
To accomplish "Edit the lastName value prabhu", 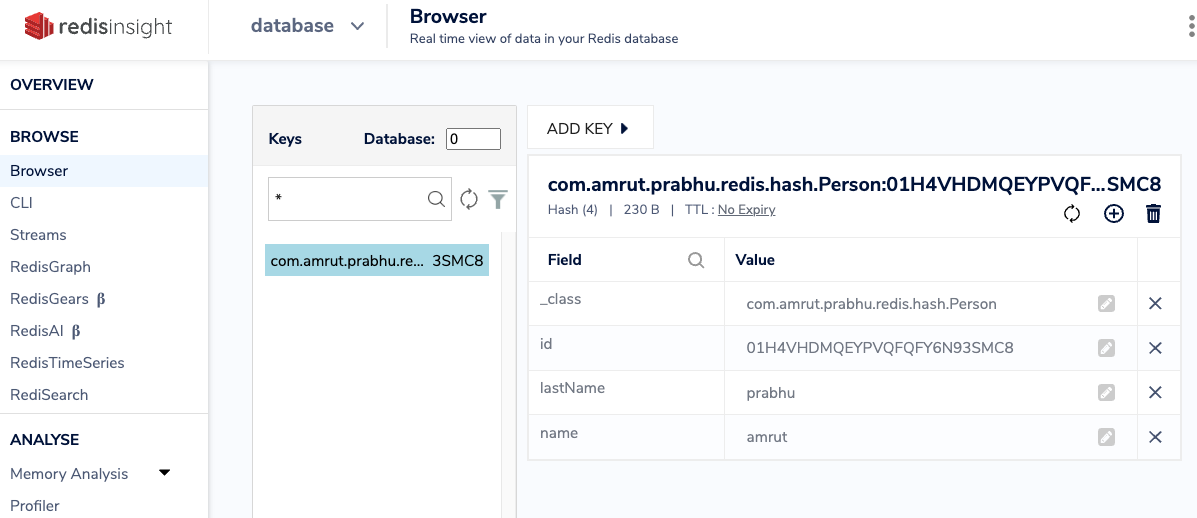I will click(1106, 393).
